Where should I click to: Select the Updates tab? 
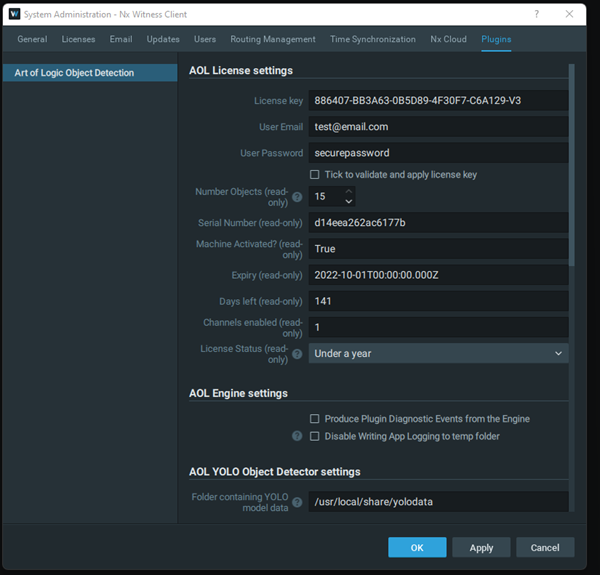click(163, 39)
